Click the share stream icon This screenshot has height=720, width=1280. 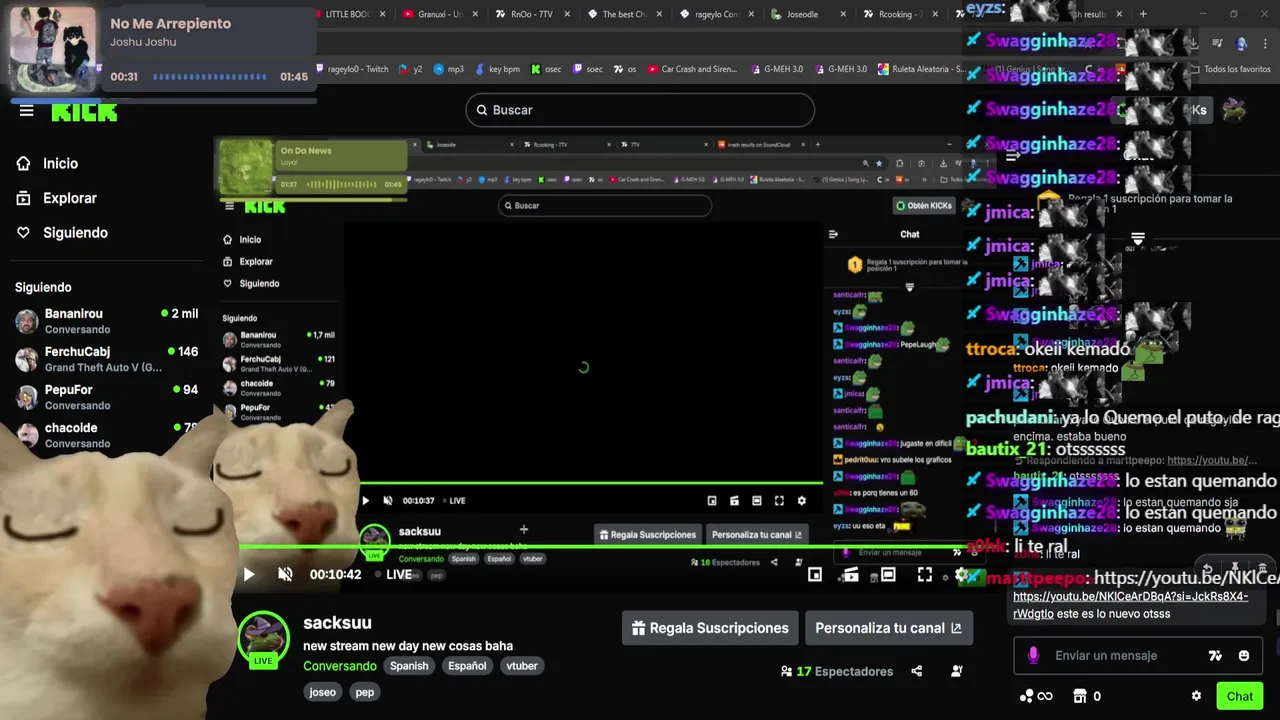pos(916,671)
